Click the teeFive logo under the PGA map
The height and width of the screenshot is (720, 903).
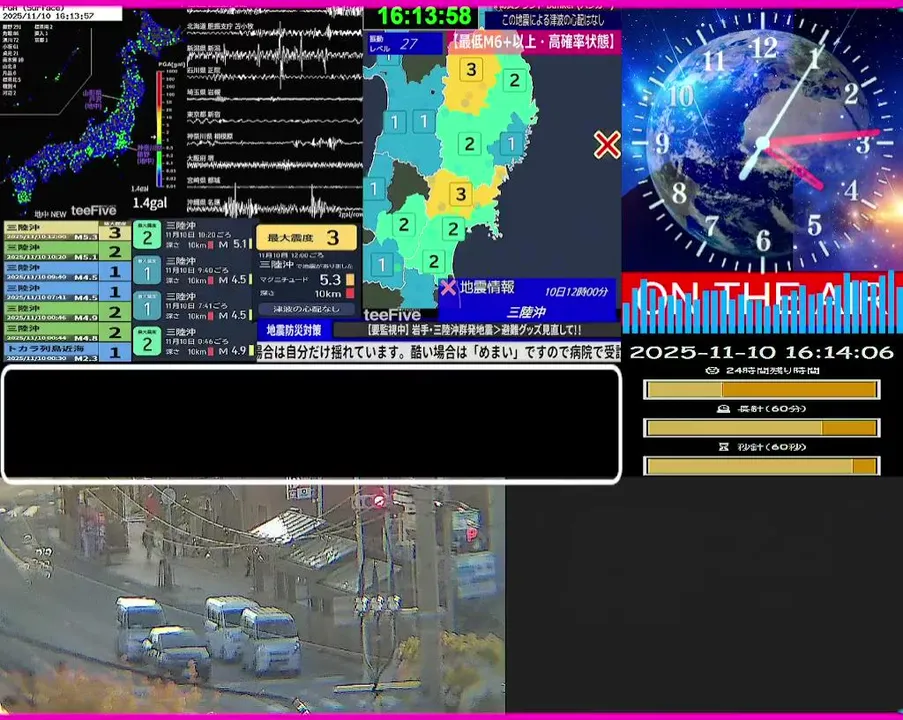93,210
